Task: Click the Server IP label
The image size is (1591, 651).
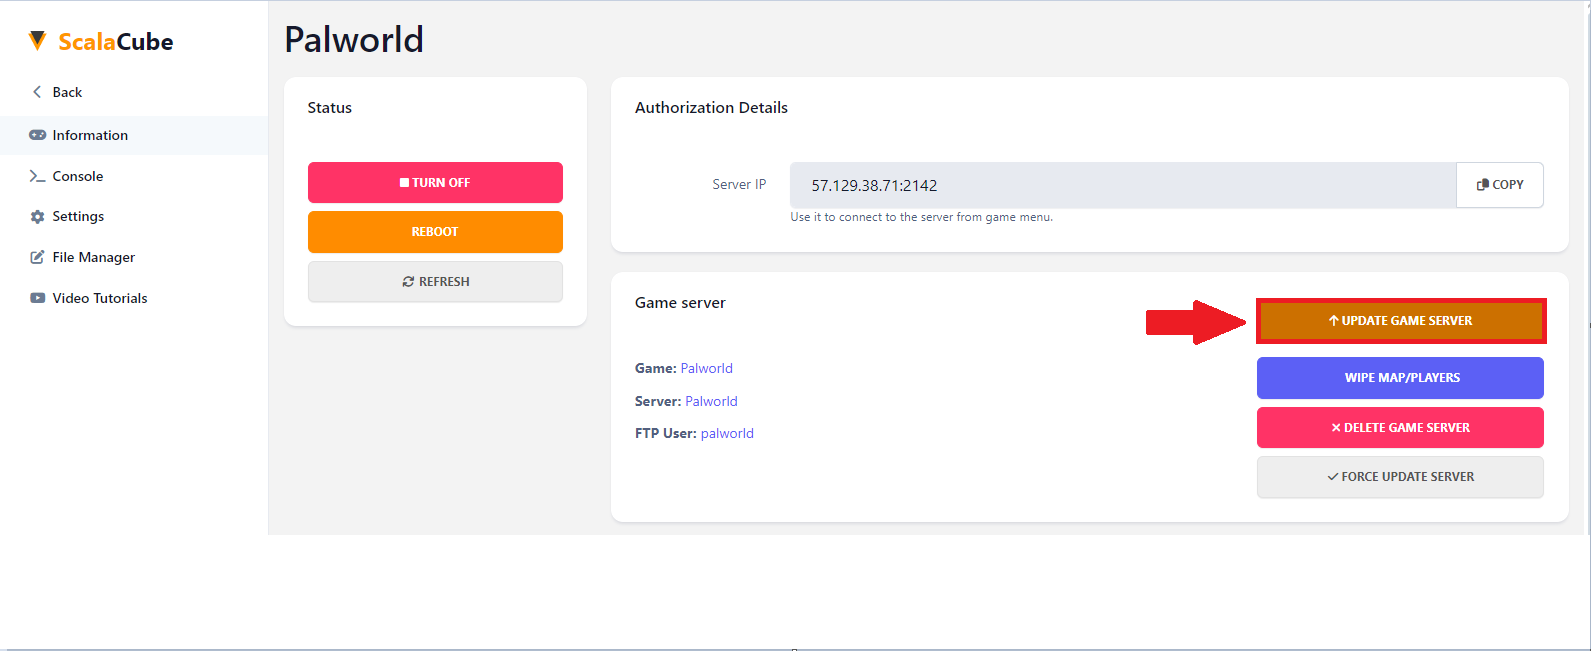Action: (739, 185)
